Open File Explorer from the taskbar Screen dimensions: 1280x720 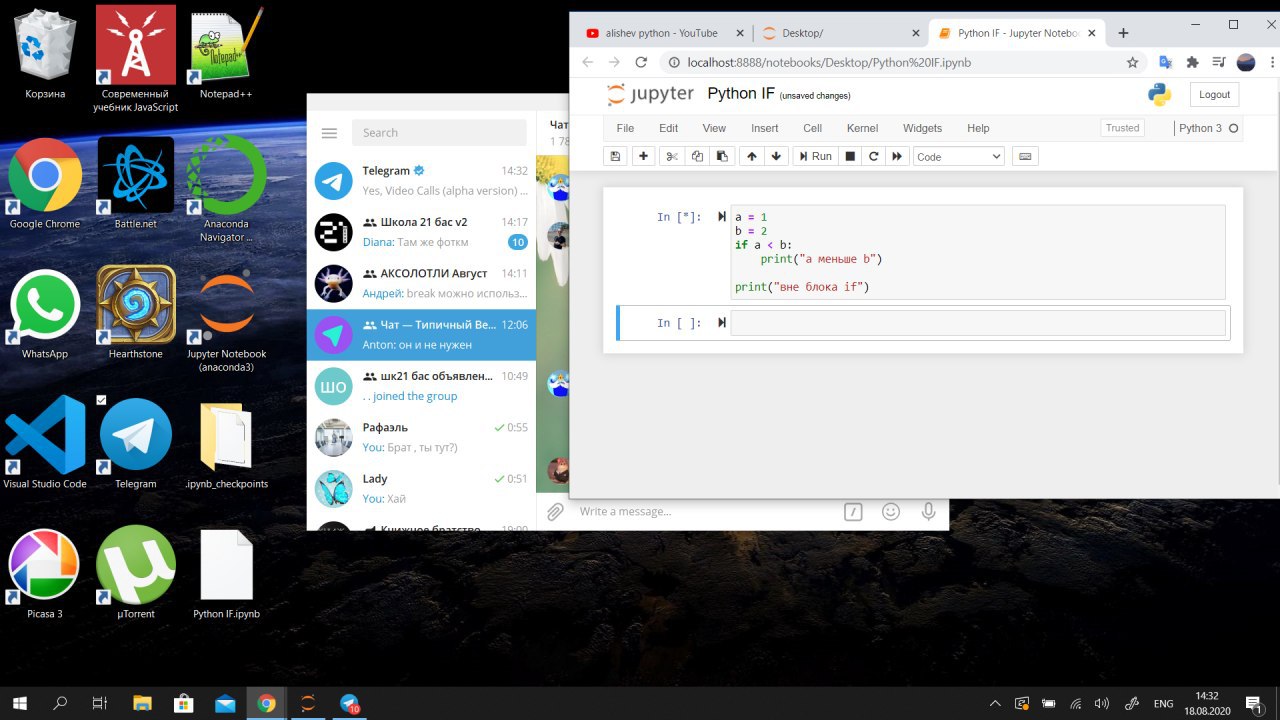click(142, 703)
